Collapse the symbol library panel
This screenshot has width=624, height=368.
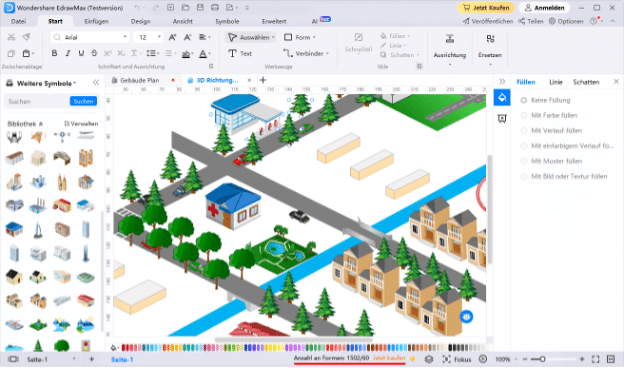(x=96, y=83)
